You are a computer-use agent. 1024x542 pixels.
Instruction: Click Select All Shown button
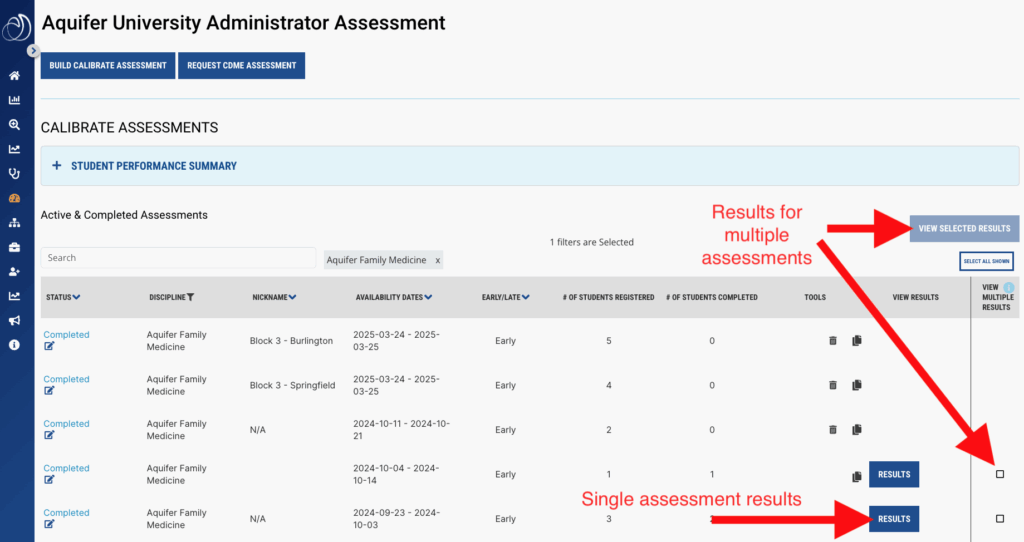point(986,261)
